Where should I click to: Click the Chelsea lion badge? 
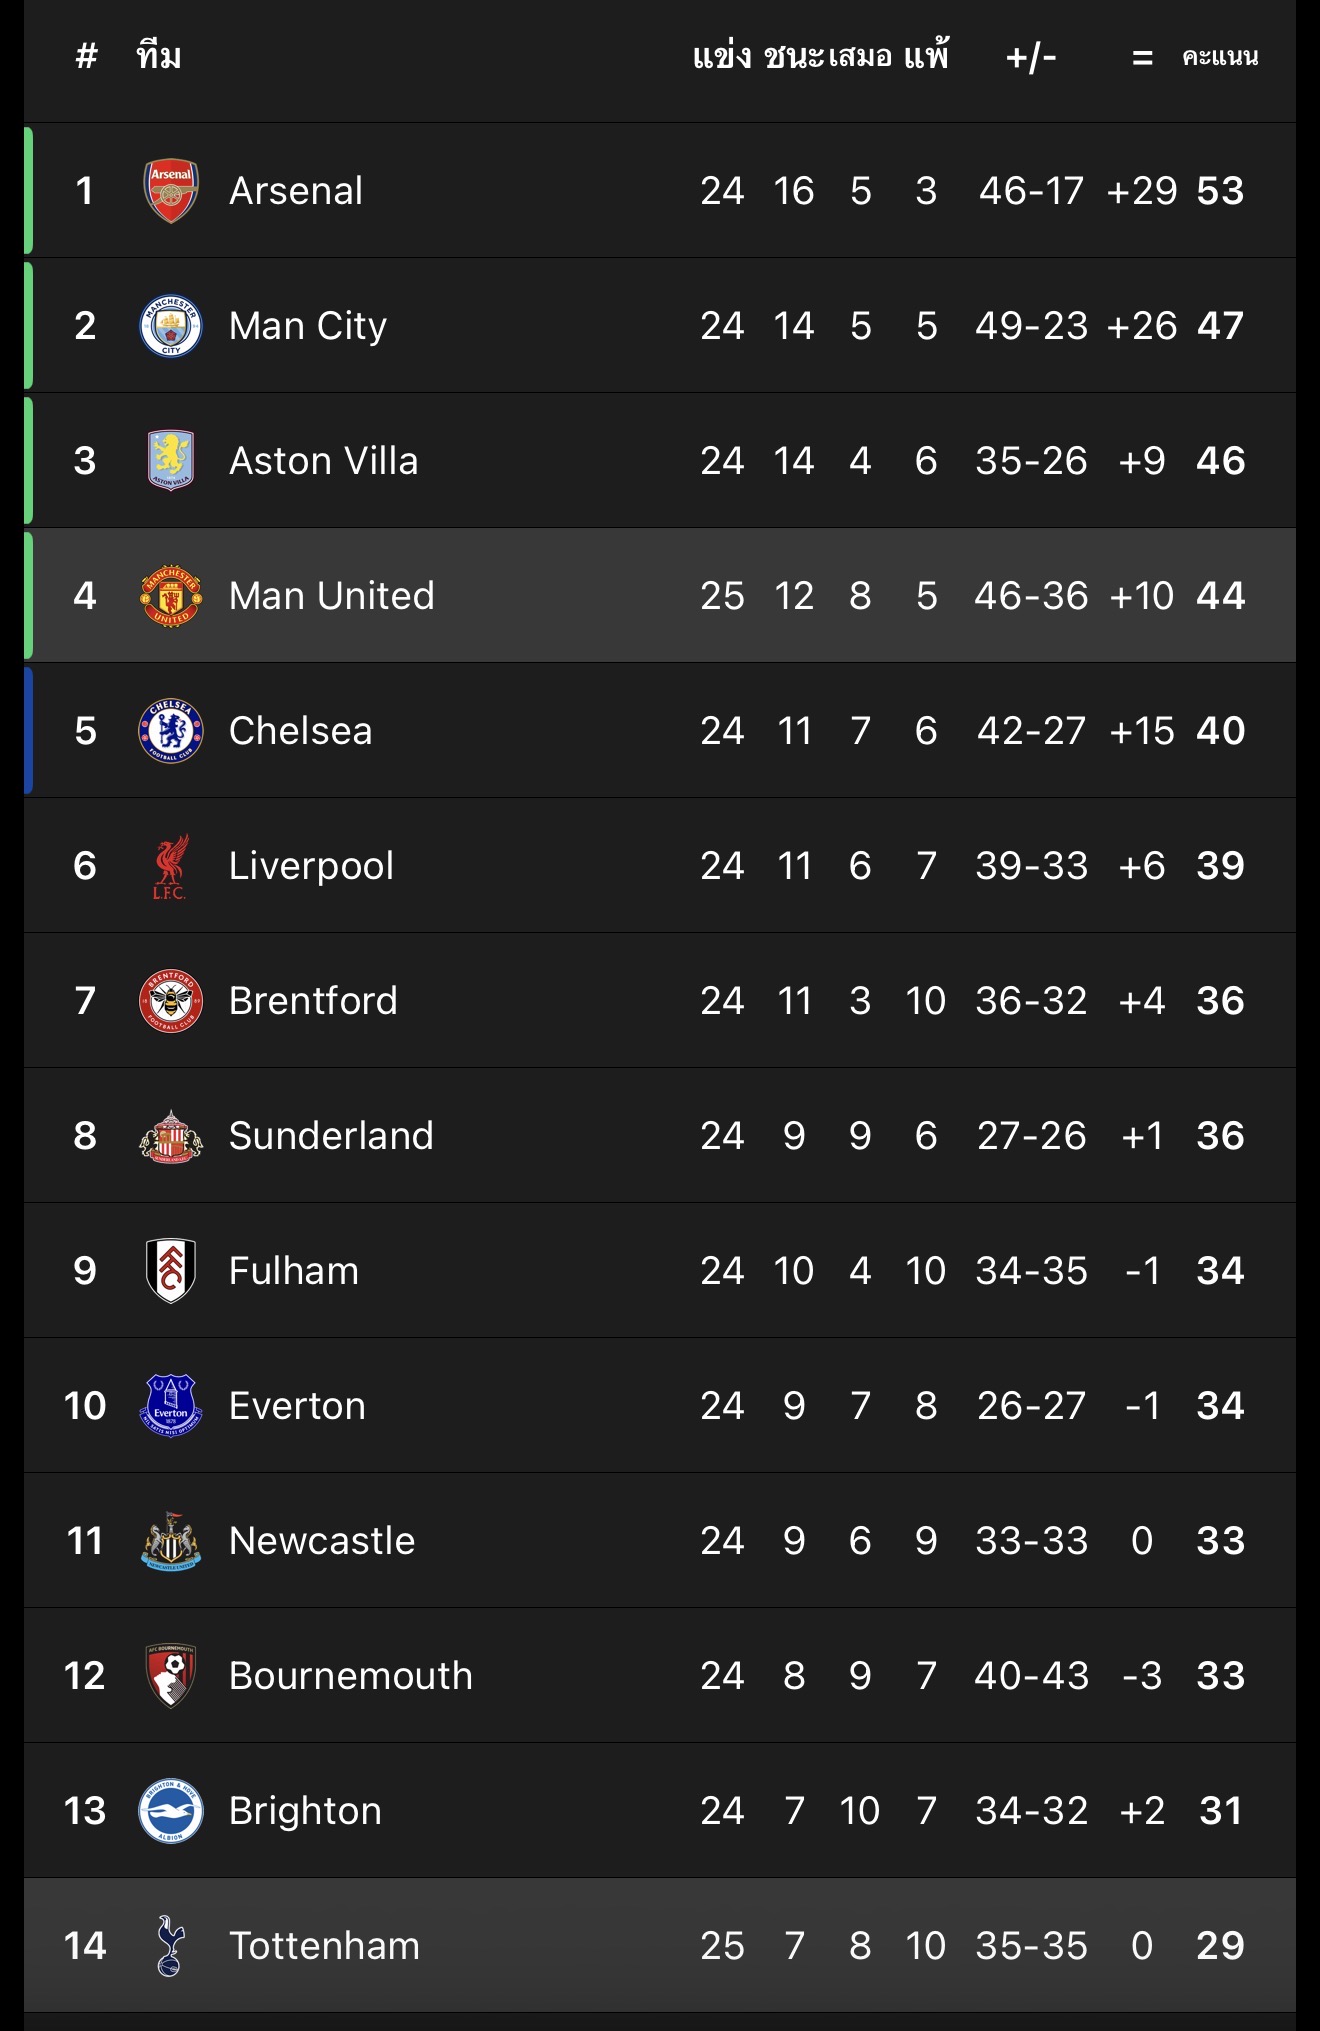(171, 731)
